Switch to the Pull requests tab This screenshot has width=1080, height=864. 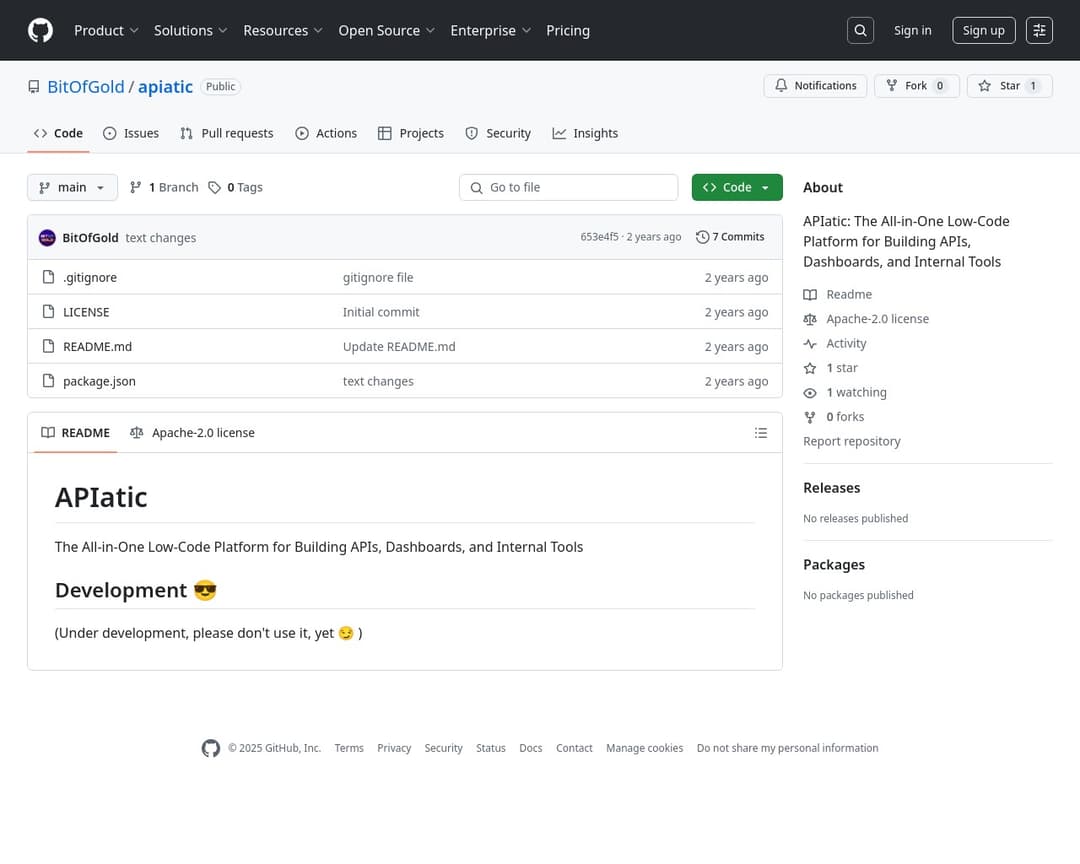pos(227,133)
